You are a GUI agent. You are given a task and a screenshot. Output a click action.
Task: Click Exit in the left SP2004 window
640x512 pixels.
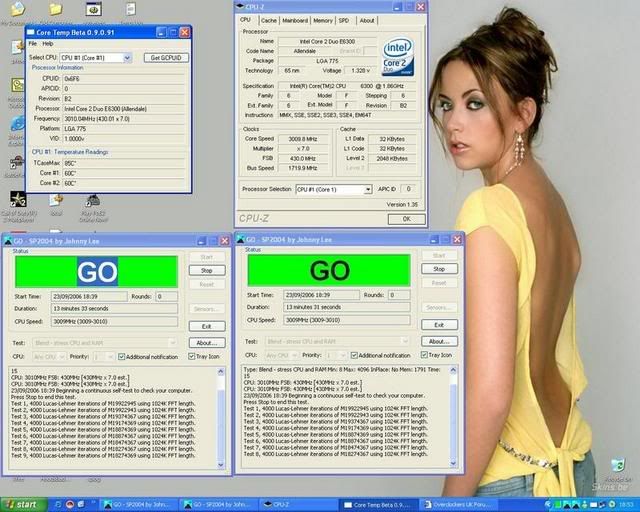point(207,326)
